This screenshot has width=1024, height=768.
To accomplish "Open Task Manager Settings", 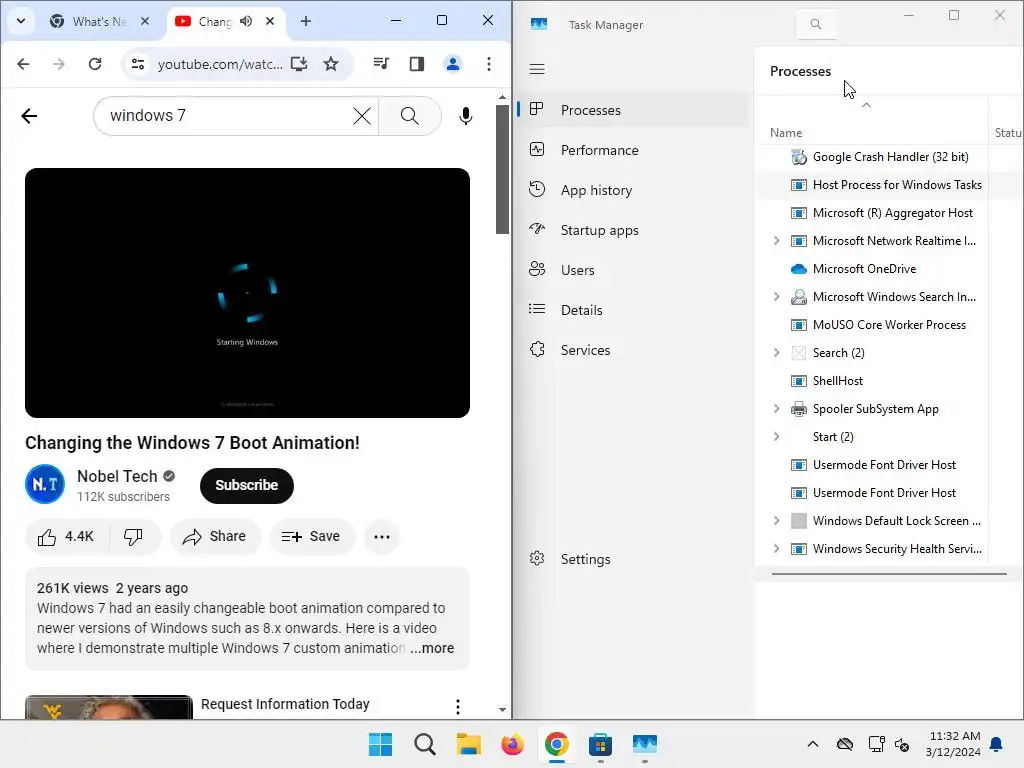I will click(632, 559).
